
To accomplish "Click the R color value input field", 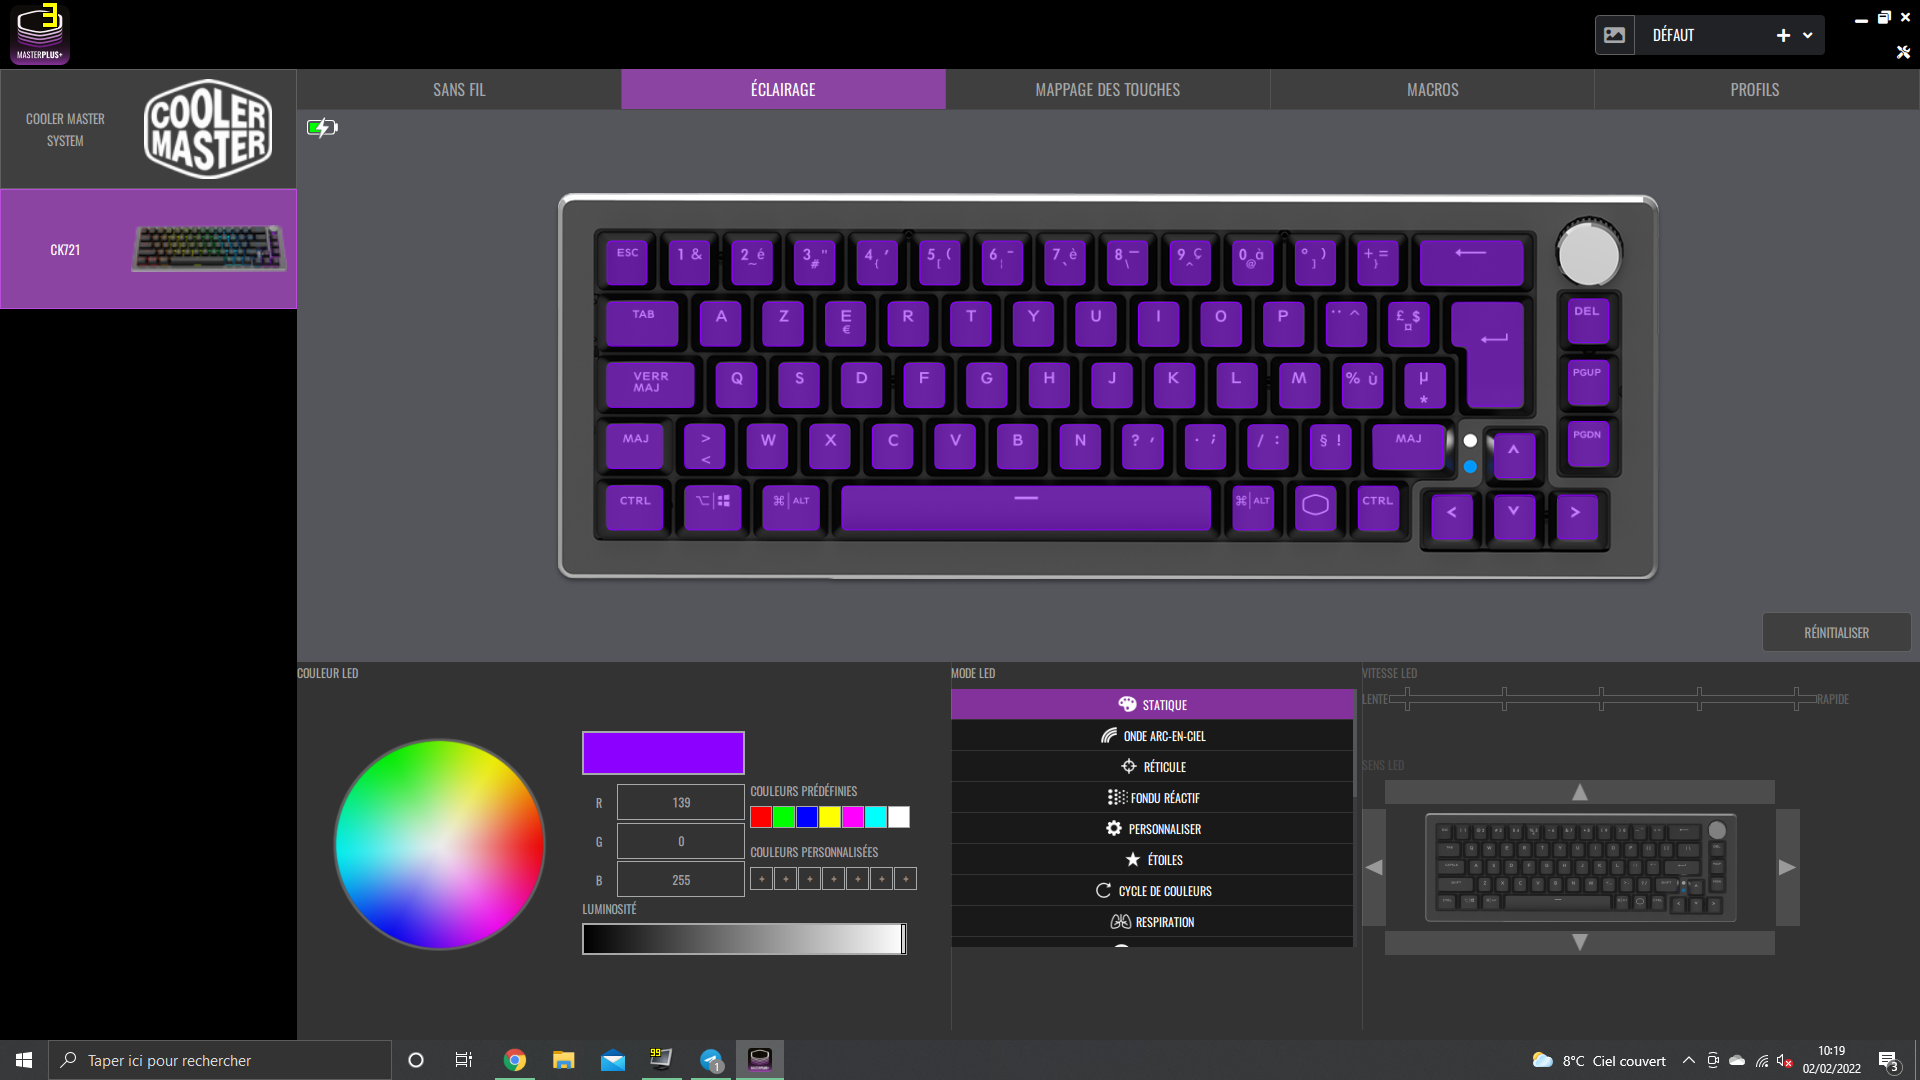I will [x=680, y=803].
